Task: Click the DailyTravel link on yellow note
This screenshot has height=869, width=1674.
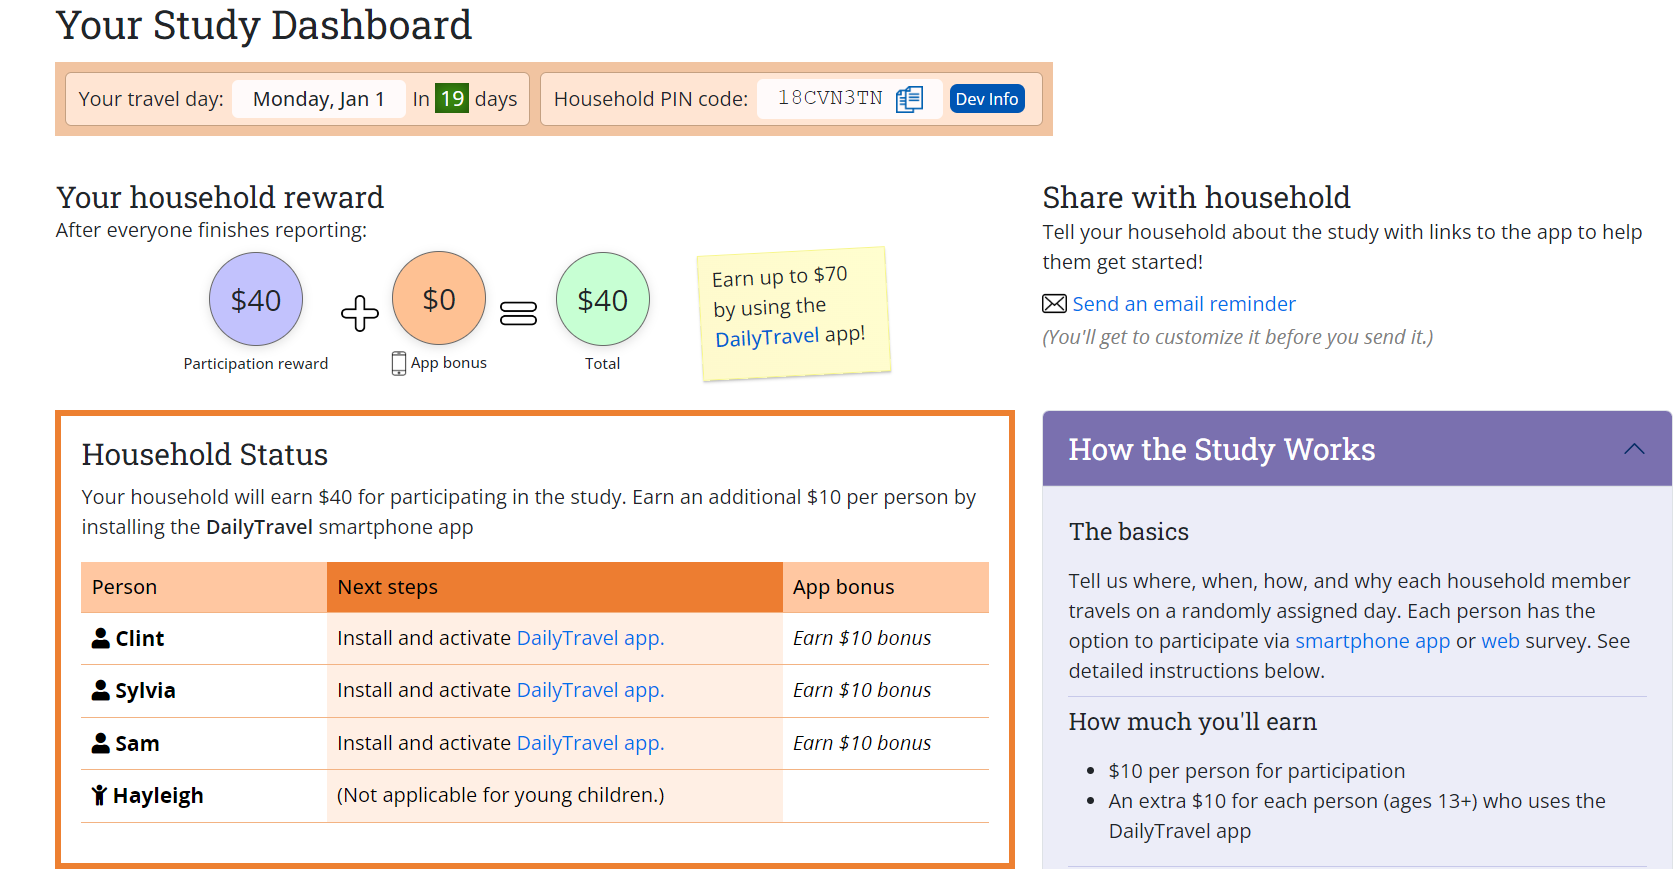Action: click(767, 338)
